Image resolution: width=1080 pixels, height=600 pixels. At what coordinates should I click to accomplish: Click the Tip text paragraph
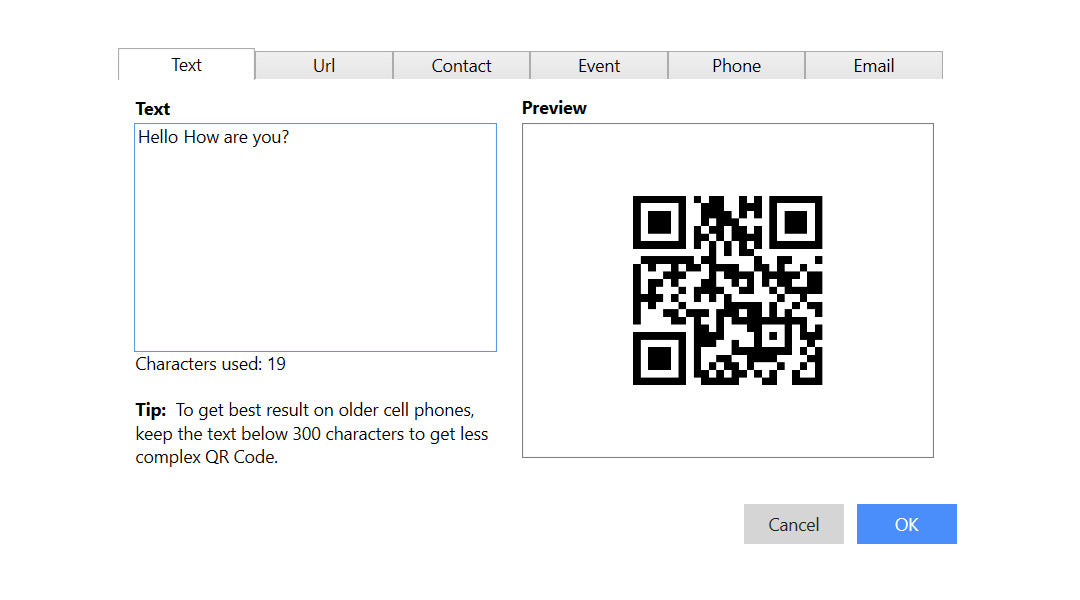pyautogui.click(x=310, y=433)
